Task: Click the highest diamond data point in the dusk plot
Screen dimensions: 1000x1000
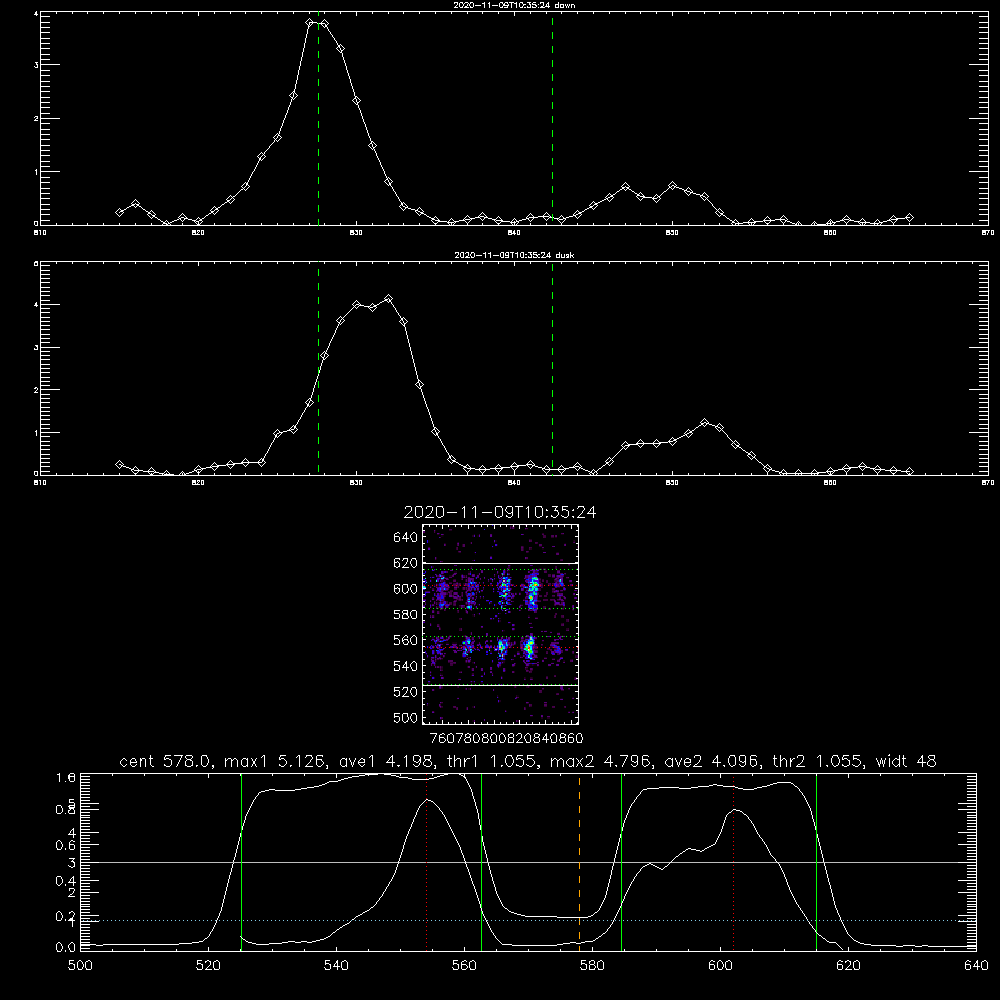Action: pyautogui.click(x=388, y=298)
